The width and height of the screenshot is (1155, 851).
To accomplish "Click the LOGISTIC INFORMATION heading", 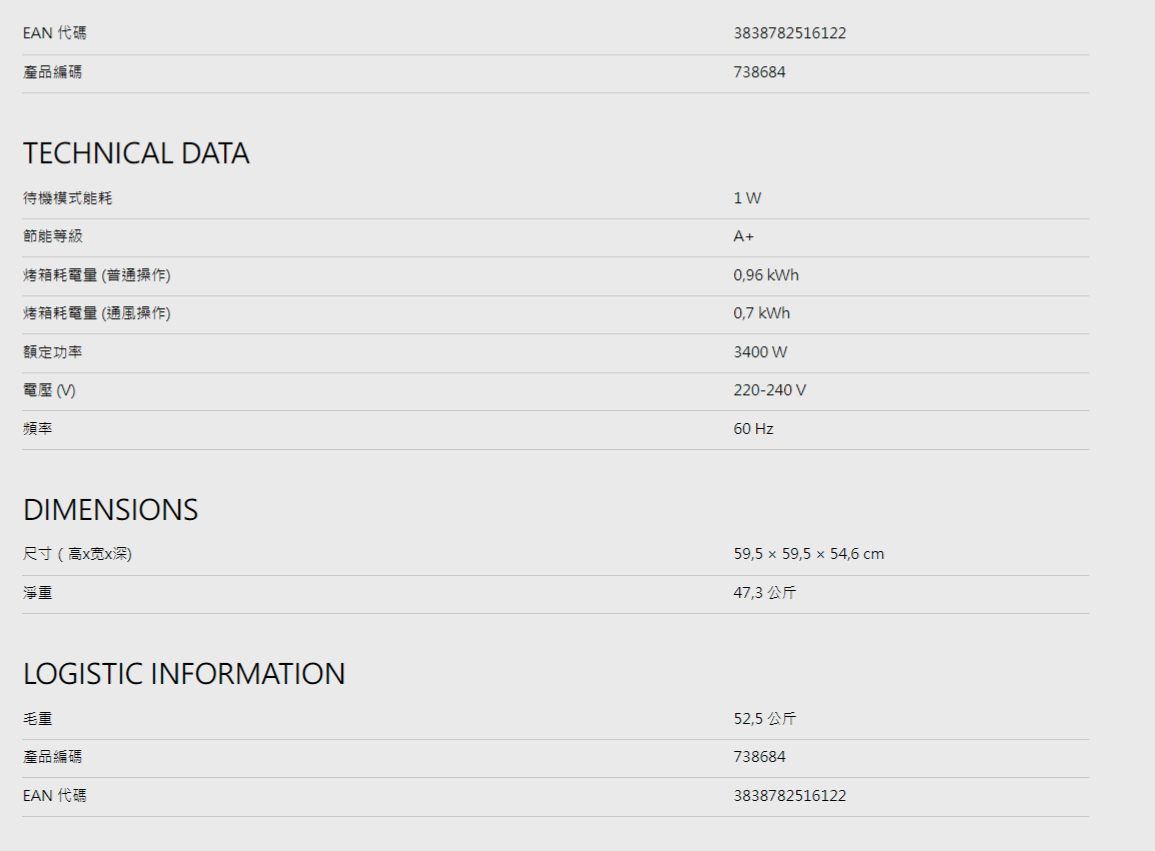I will coord(184,674).
